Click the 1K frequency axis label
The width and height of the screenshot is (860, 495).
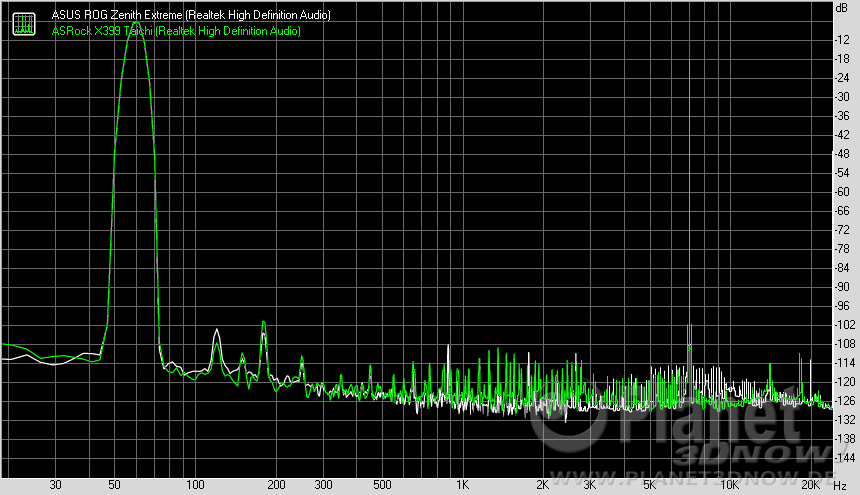(x=463, y=485)
